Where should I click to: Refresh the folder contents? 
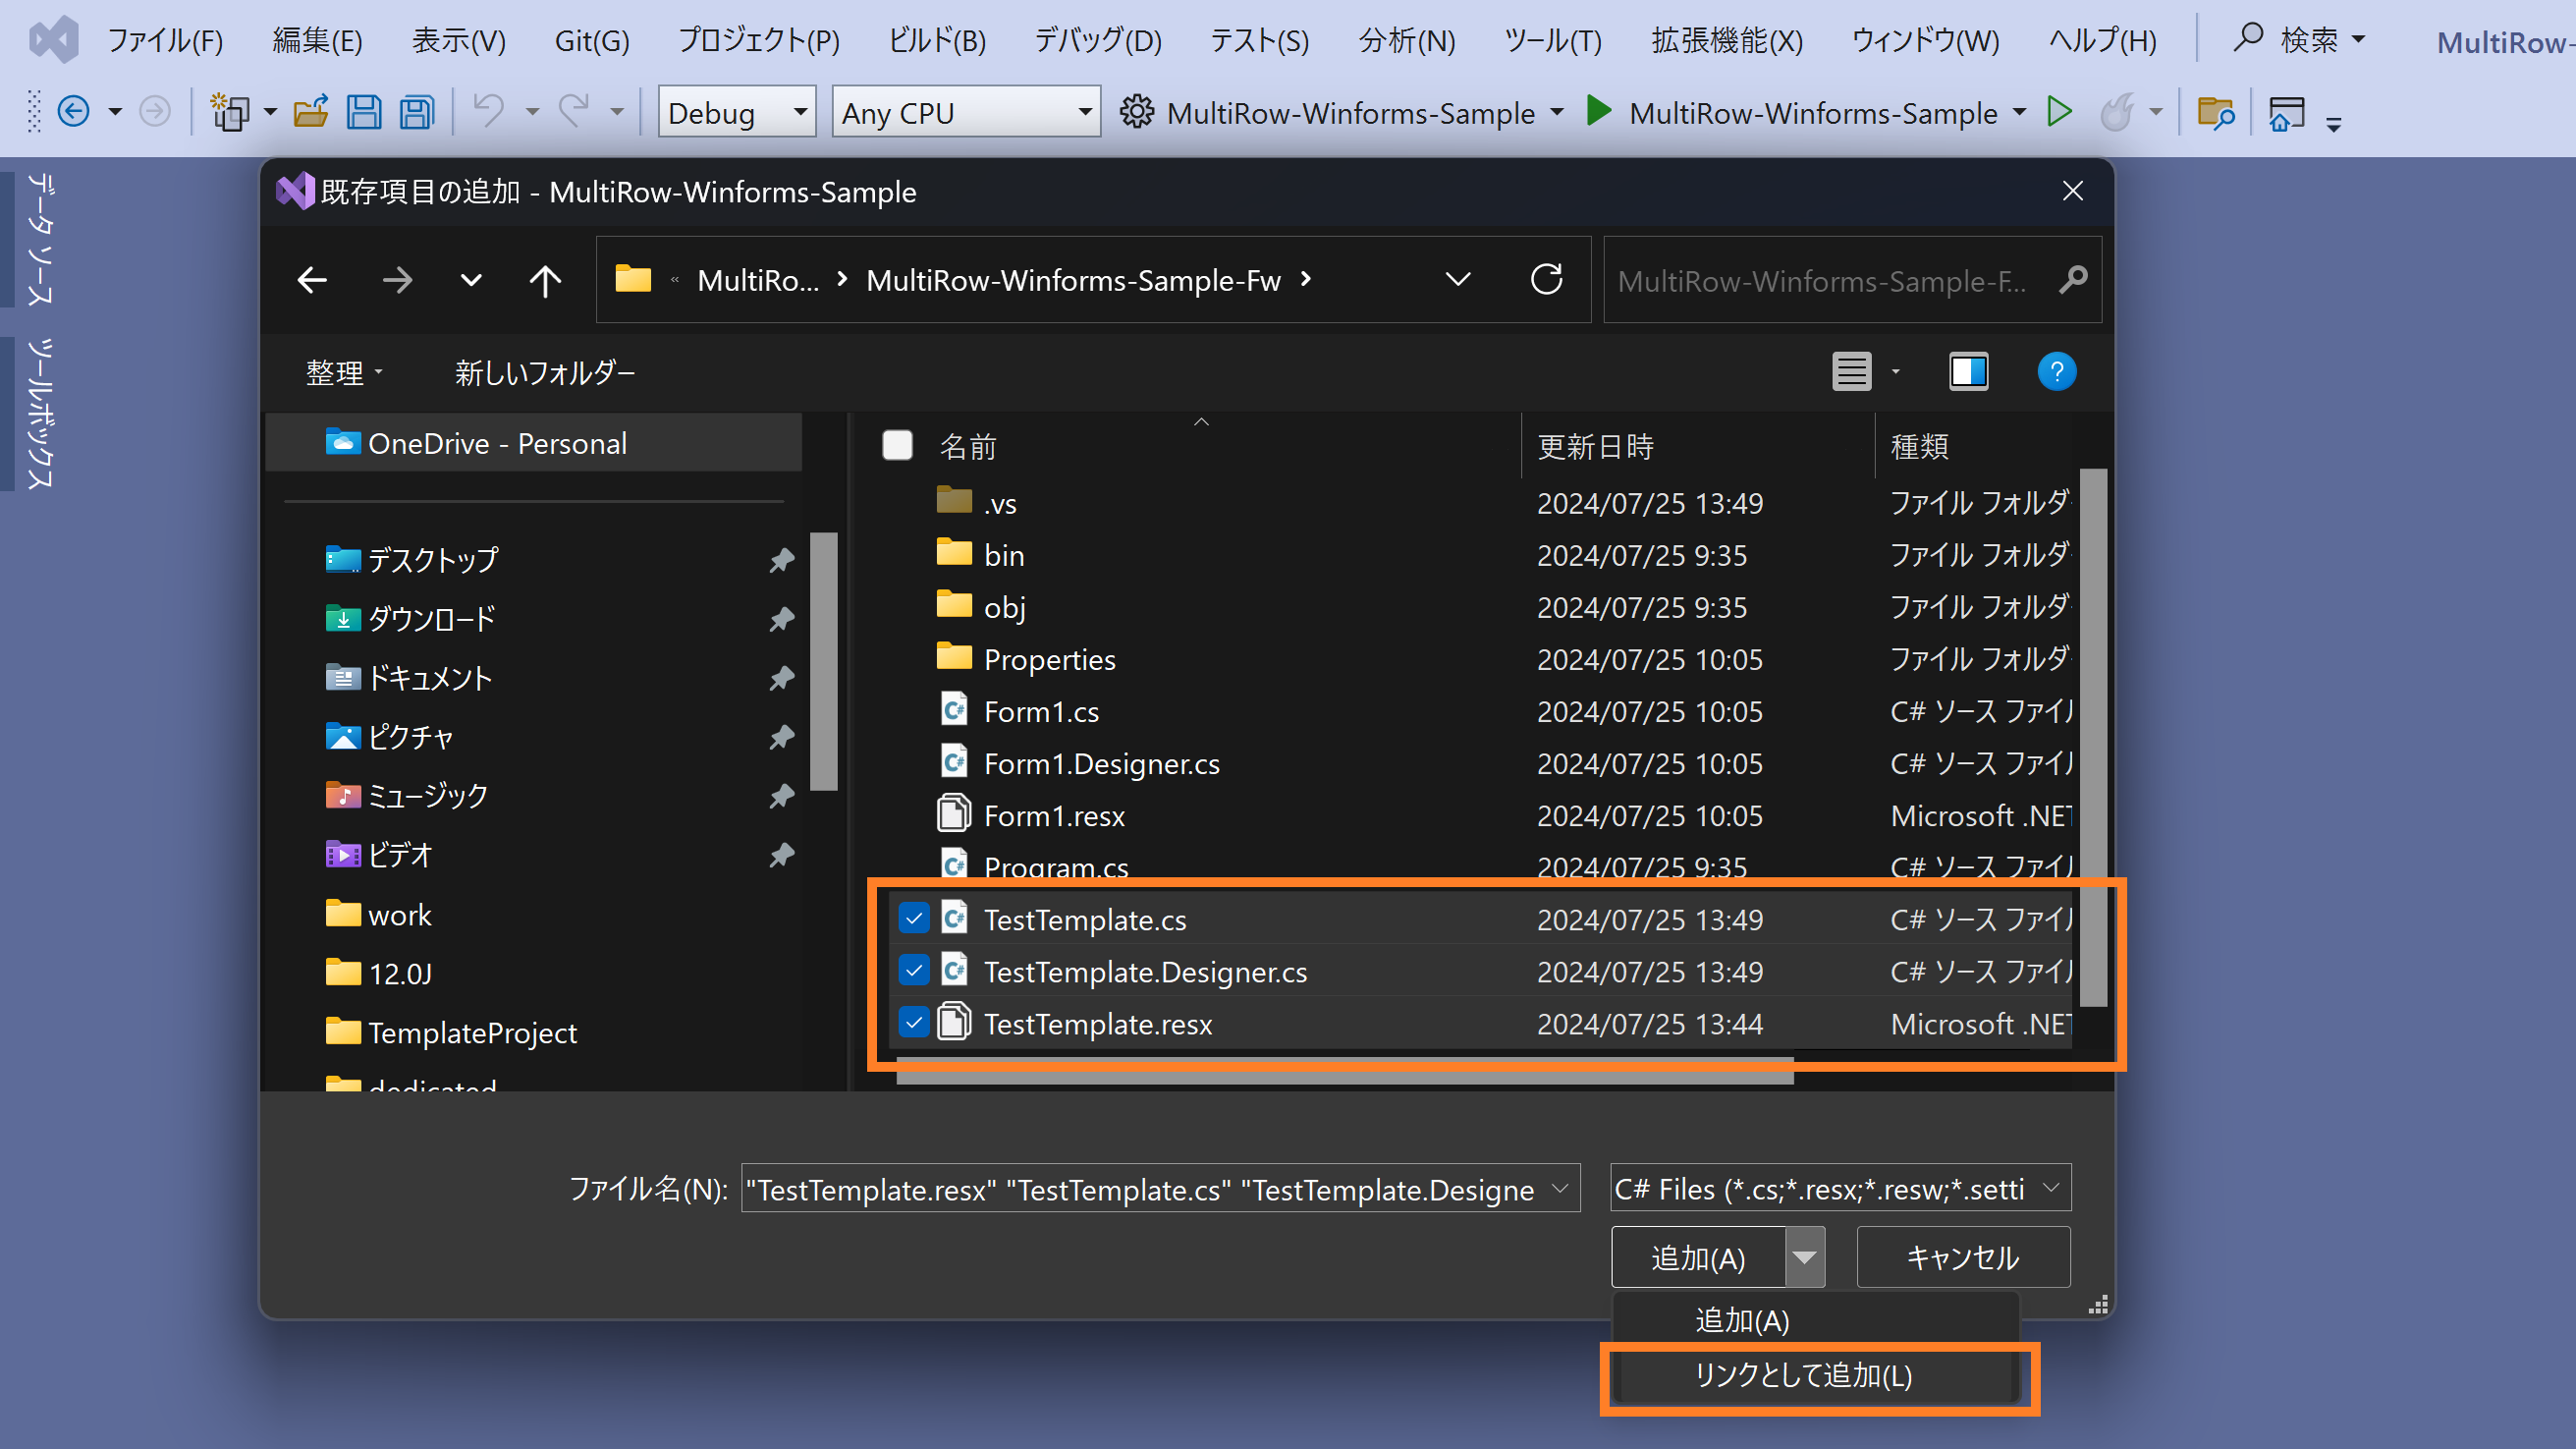(x=1546, y=279)
